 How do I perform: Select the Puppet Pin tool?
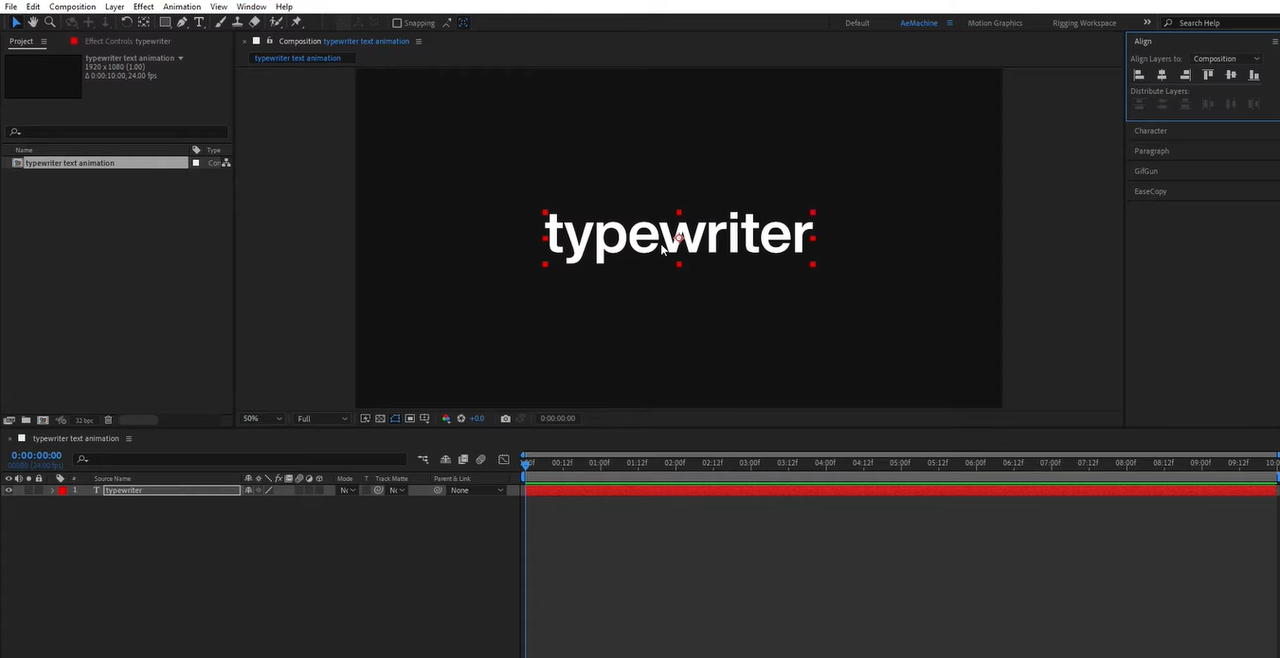296,22
